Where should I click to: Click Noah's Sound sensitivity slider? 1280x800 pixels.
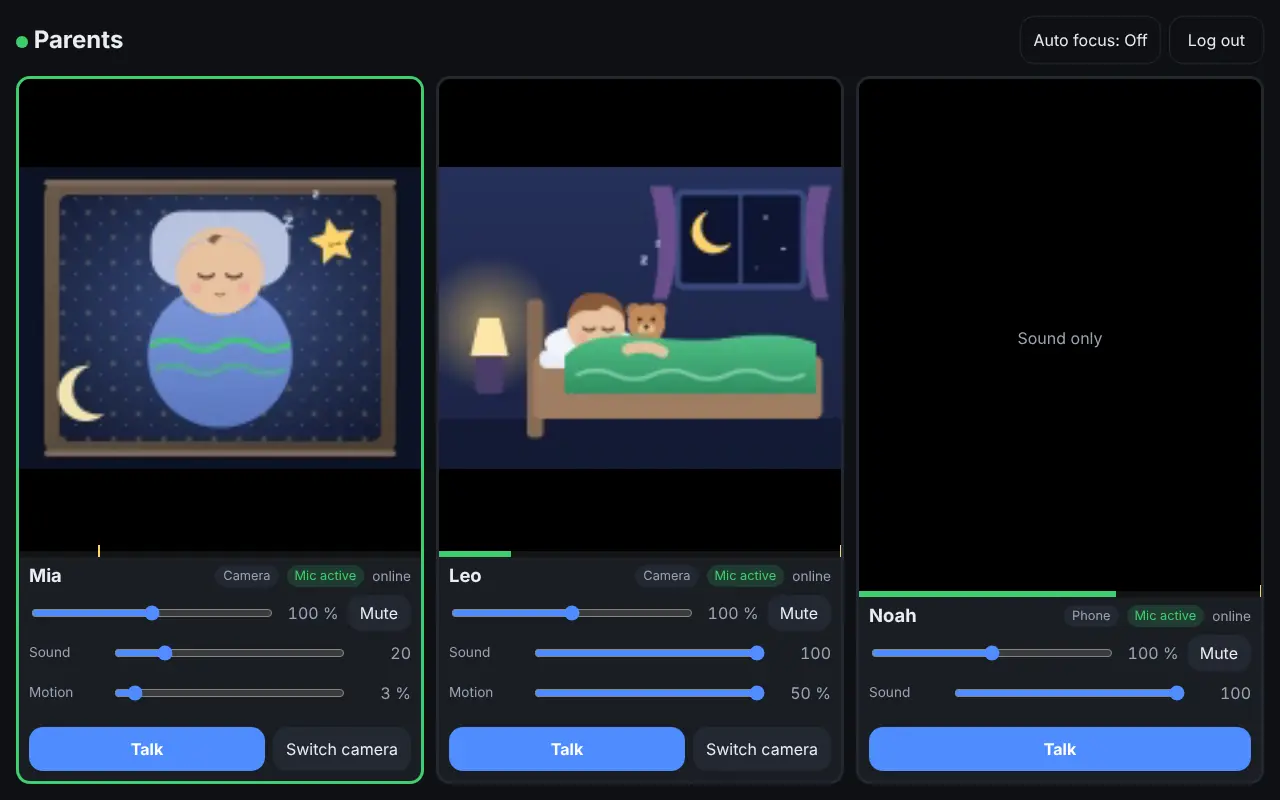[x=1069, y=693]
